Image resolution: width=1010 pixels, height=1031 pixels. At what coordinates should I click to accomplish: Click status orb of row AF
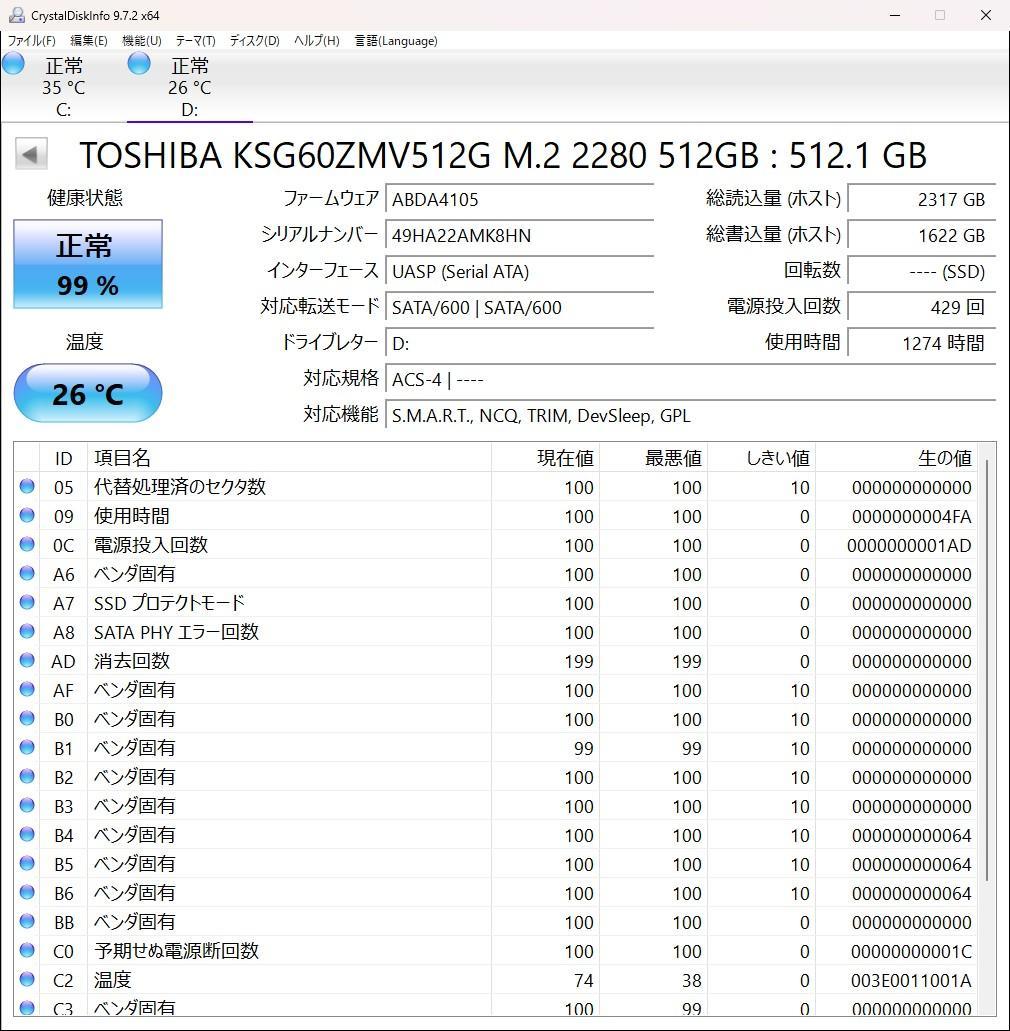tap(27, 688)
